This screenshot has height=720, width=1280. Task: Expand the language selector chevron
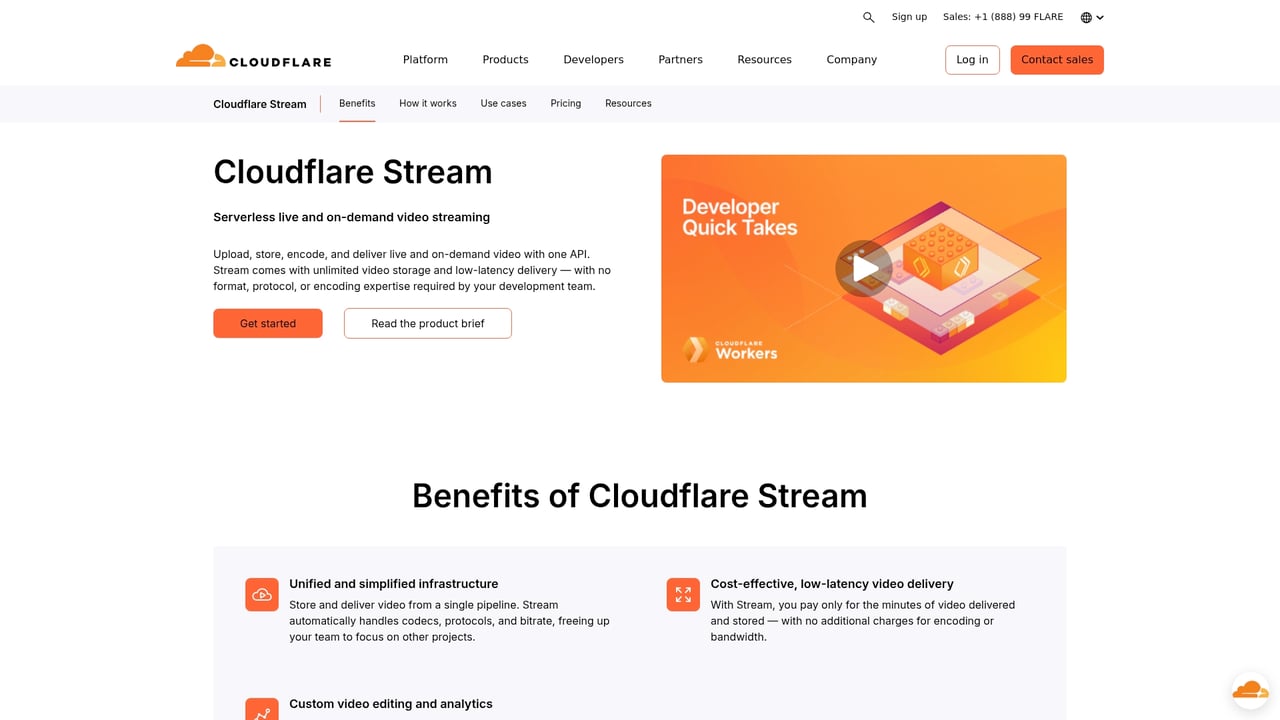(1100, 17)
